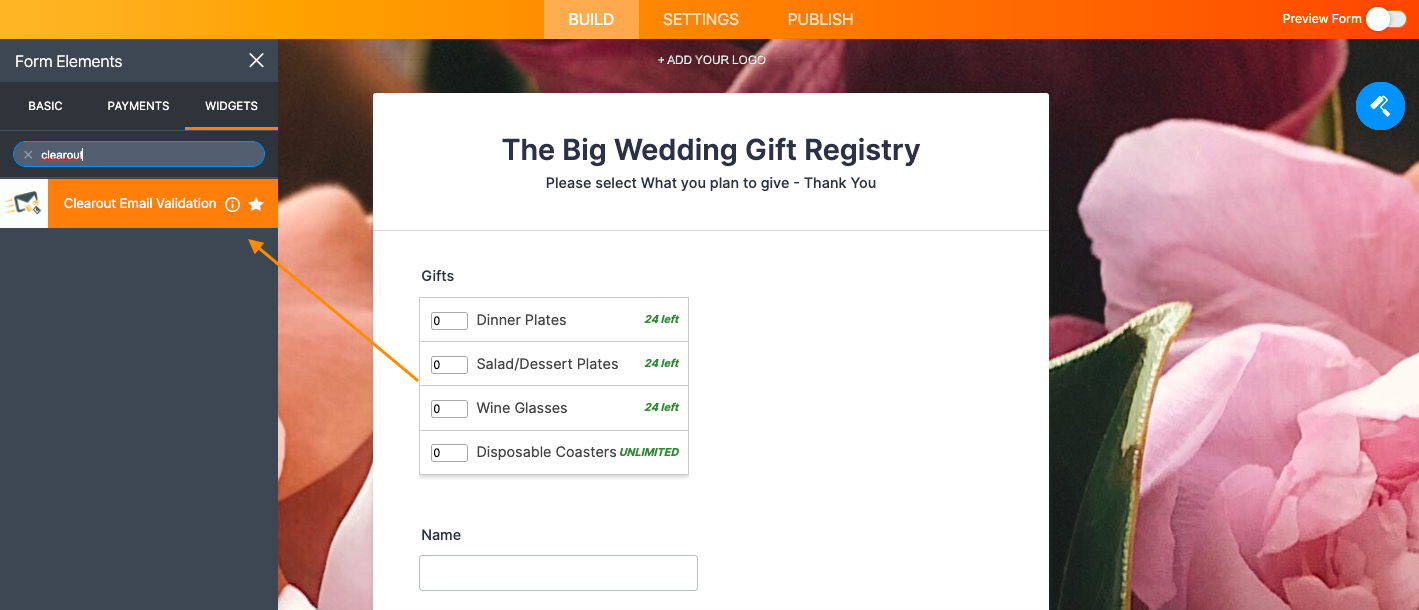Favorite the Clearout Email Validation widget
This screenshot has width=1419, height=610.
click(256, 204)
